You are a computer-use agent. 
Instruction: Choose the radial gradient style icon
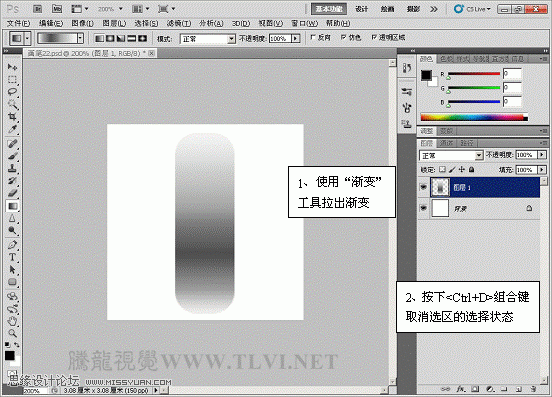[110, 38]
